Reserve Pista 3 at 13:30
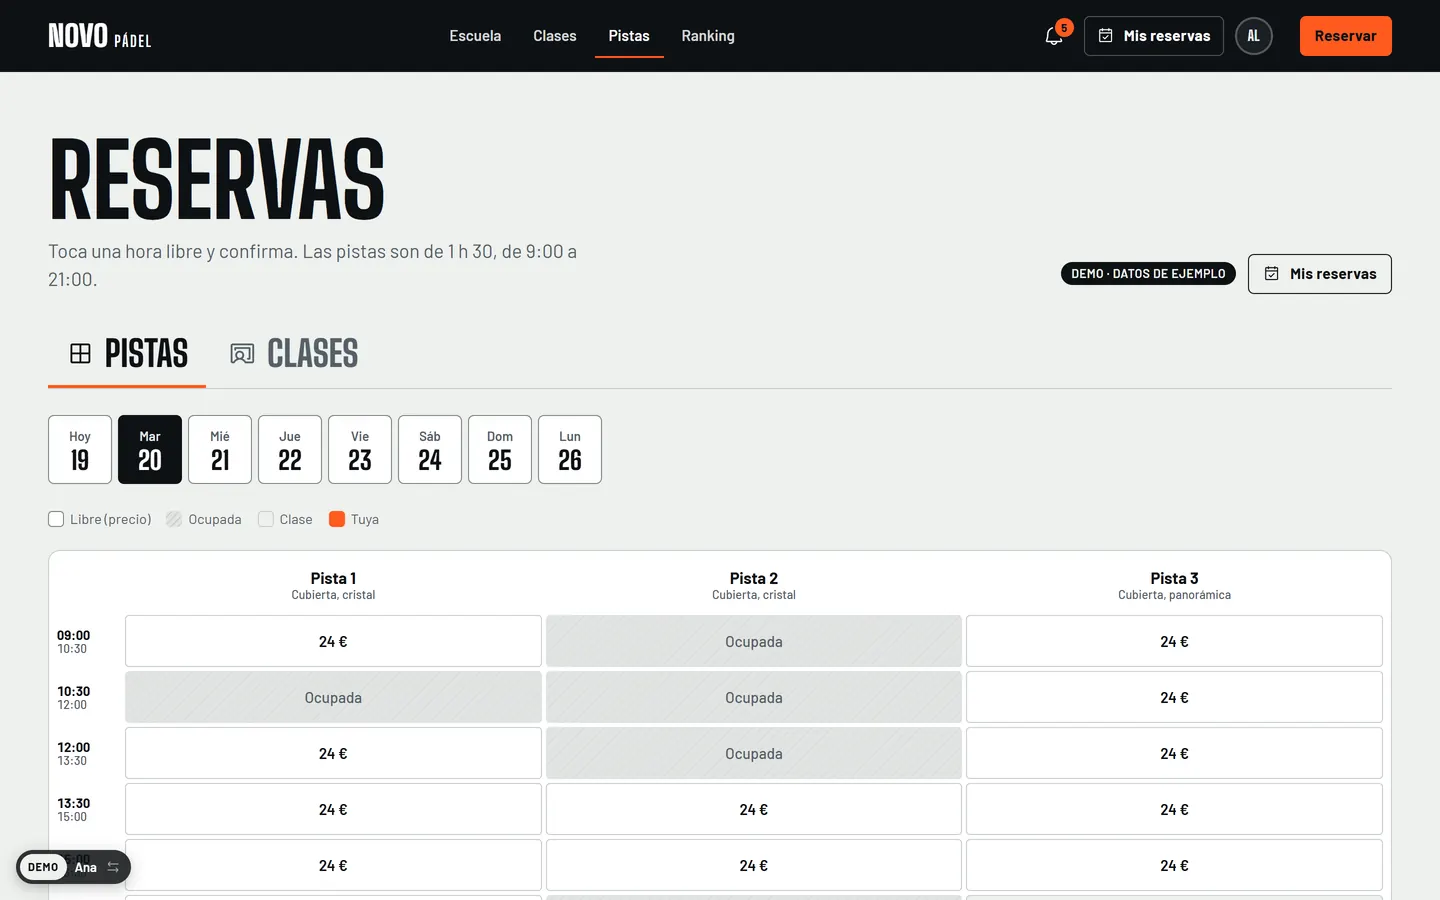This screenshot has width=1440, height=900. pos(1174,809)
